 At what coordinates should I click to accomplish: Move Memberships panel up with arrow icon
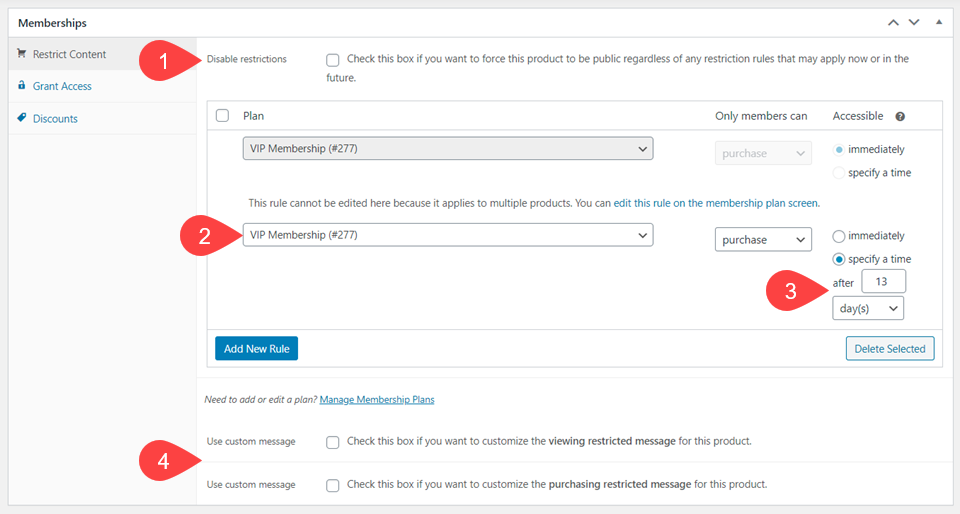888,22
